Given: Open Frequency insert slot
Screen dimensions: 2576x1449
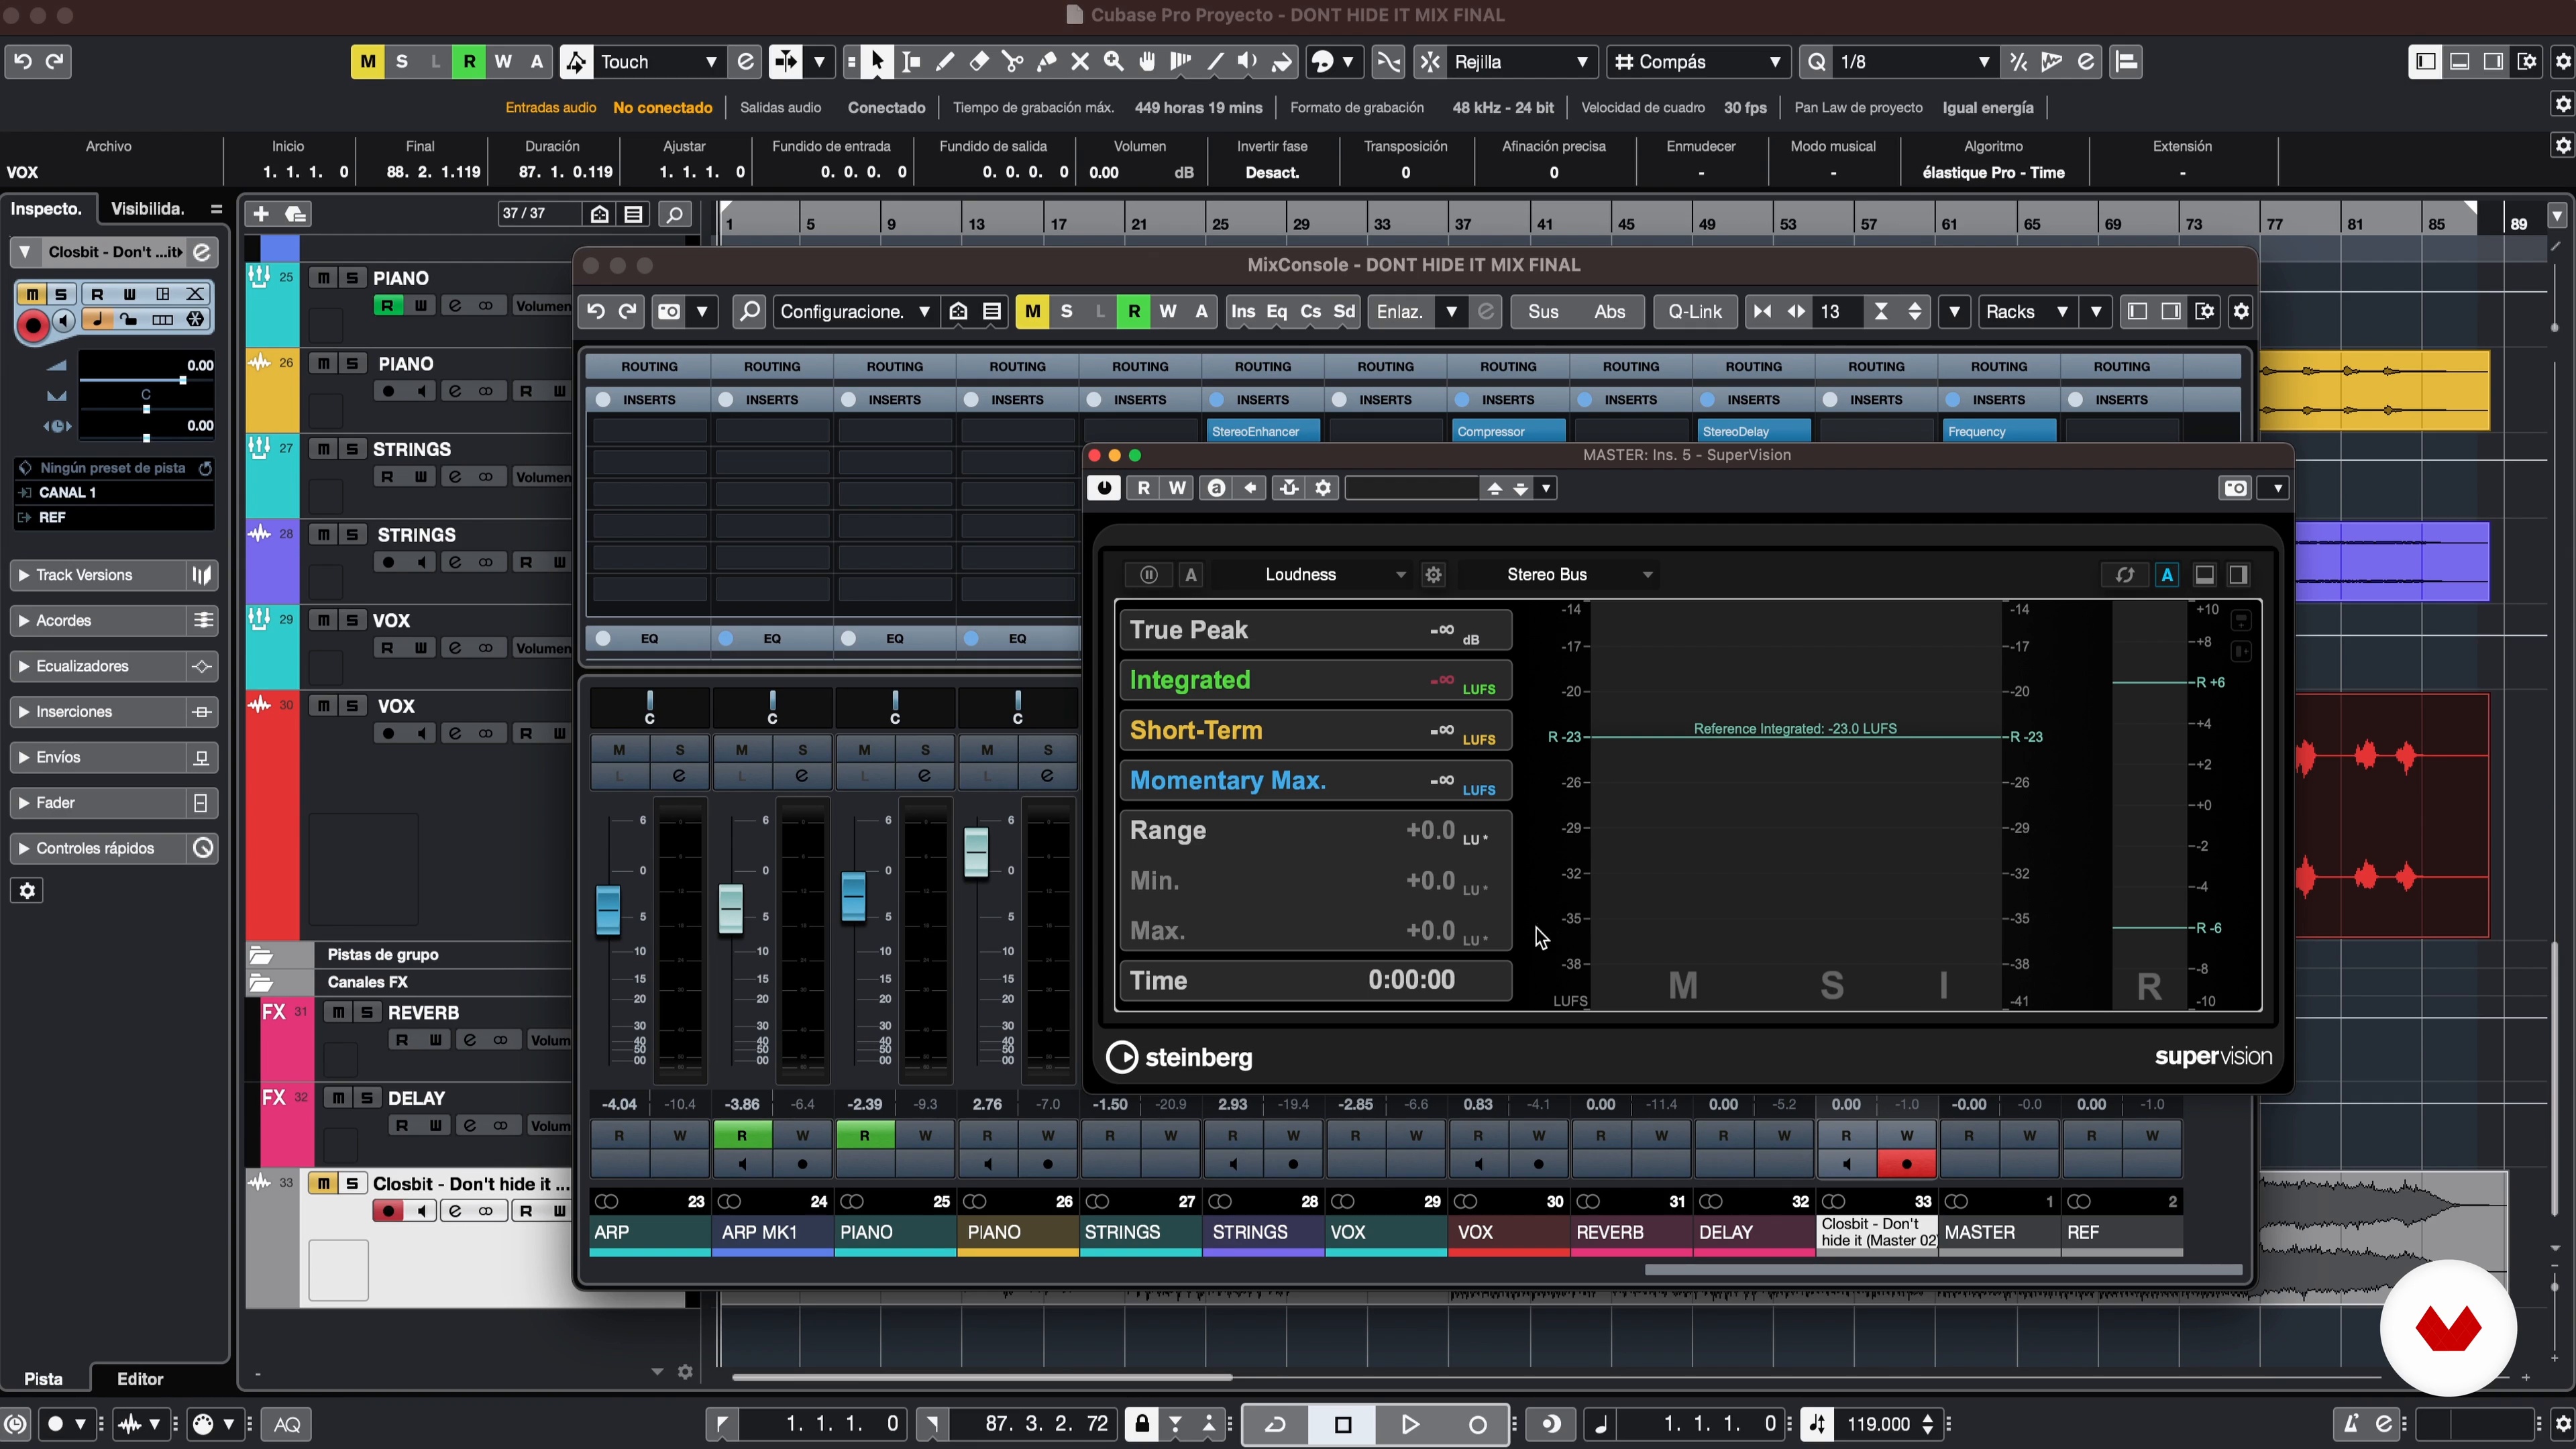Looking at the screenshot, I should click(x=1999, y=432).
